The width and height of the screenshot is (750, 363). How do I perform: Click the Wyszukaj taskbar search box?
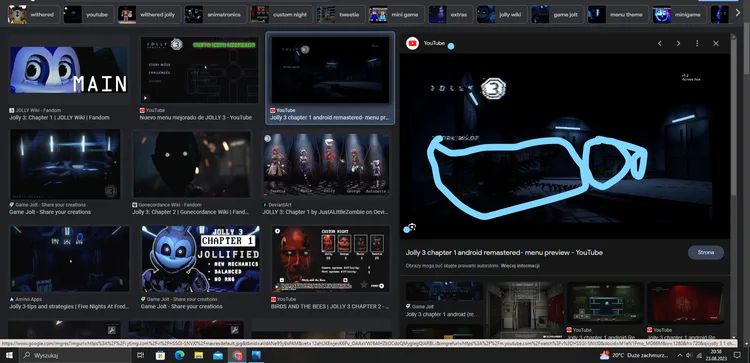click(x=75, y=355)
